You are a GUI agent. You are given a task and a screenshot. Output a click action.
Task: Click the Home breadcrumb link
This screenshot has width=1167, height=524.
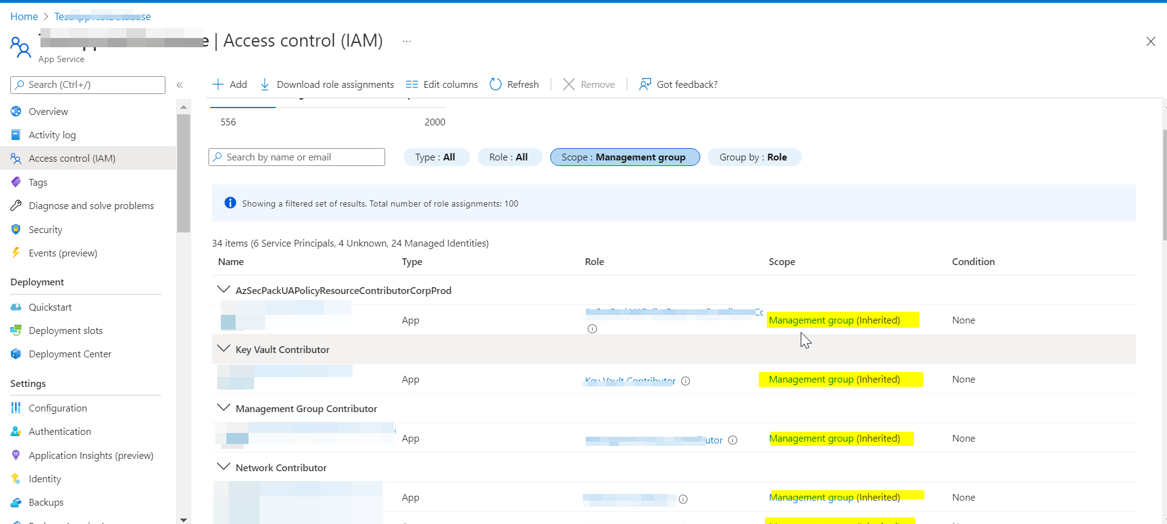tap(24, 16)
